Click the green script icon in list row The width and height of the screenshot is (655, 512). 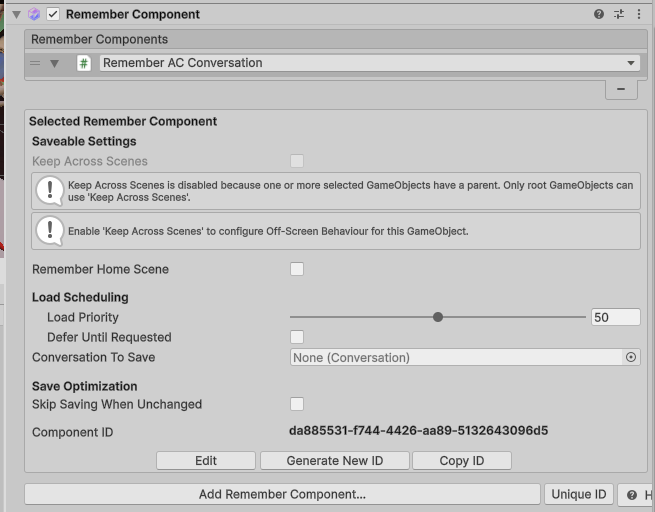(84, 63)
